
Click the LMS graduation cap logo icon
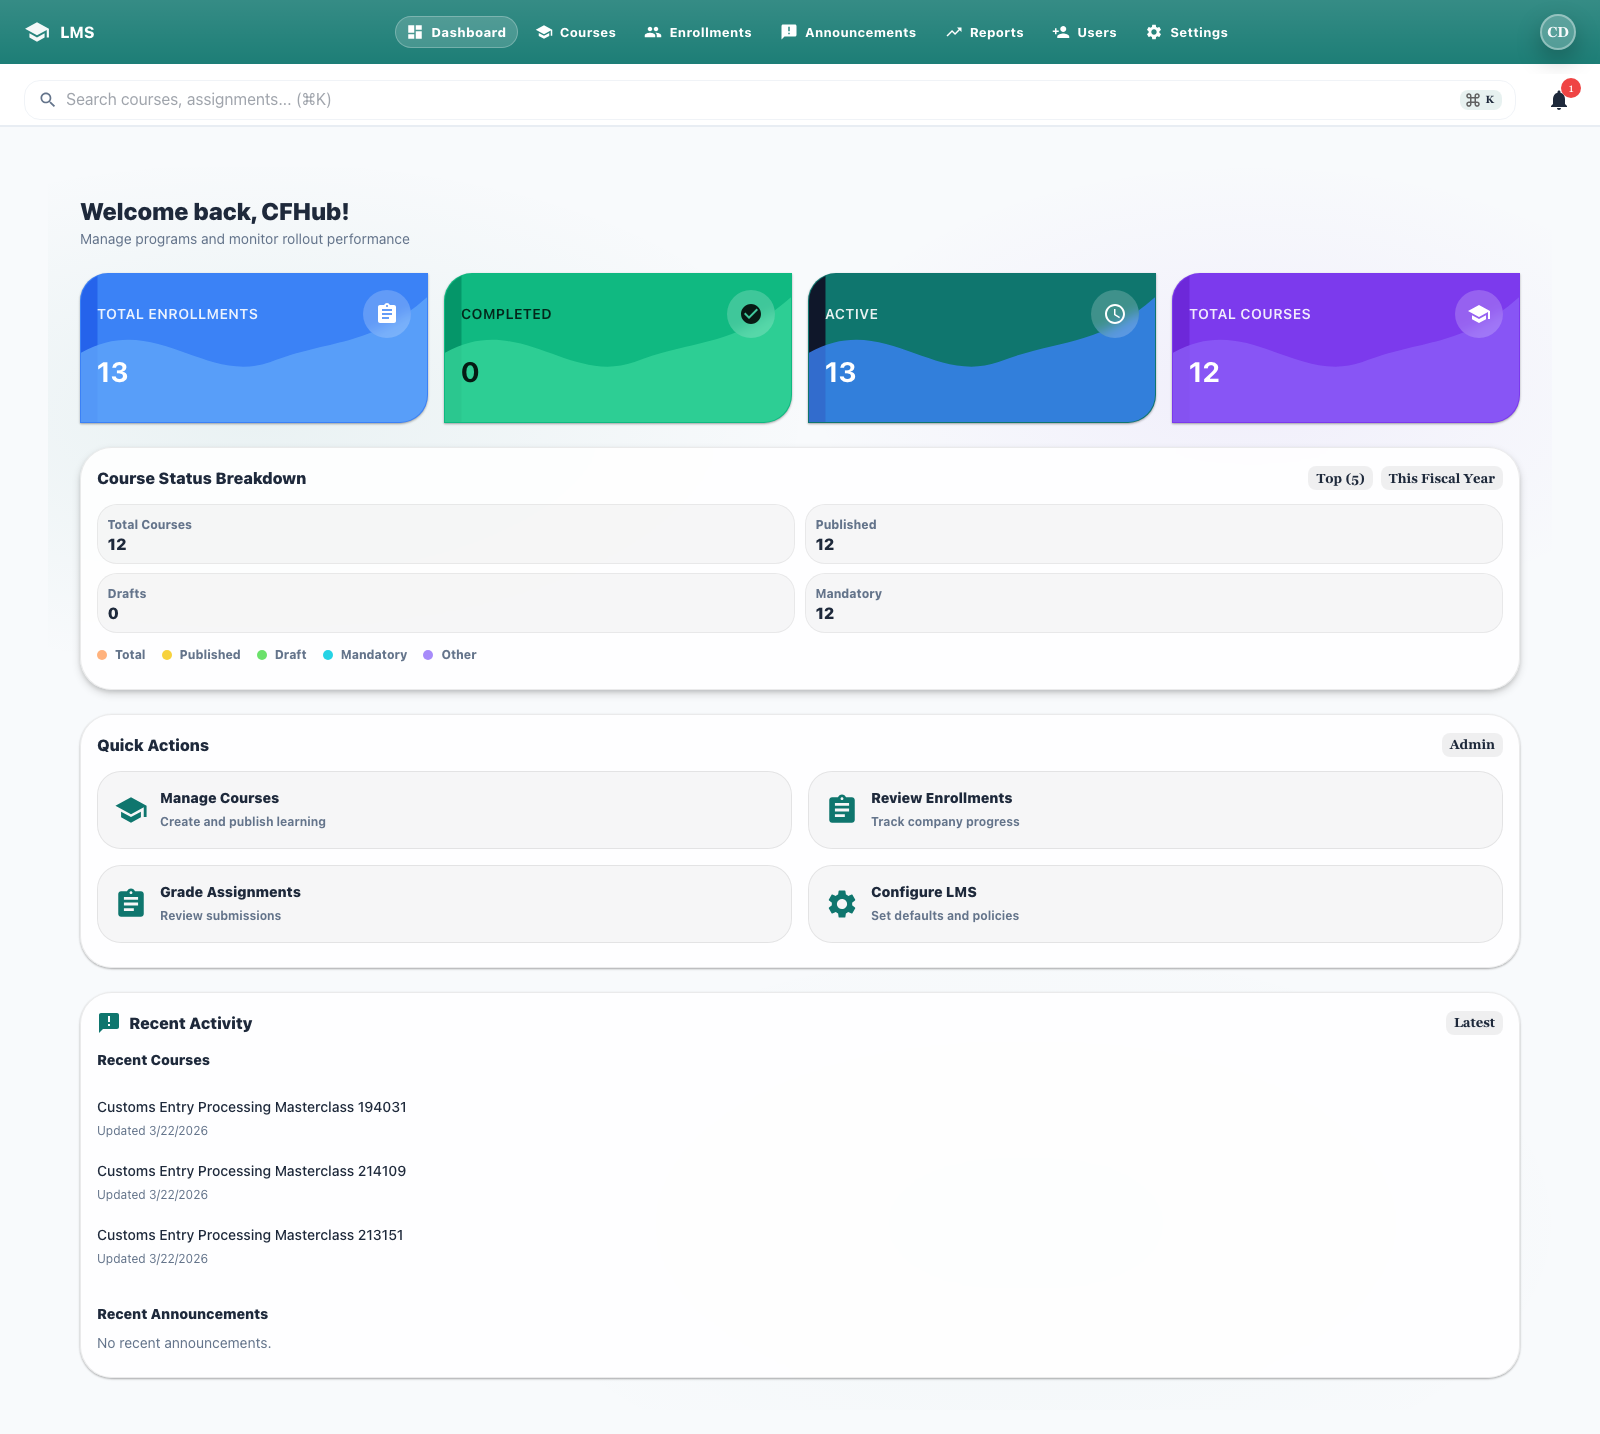tap(37, 31)
